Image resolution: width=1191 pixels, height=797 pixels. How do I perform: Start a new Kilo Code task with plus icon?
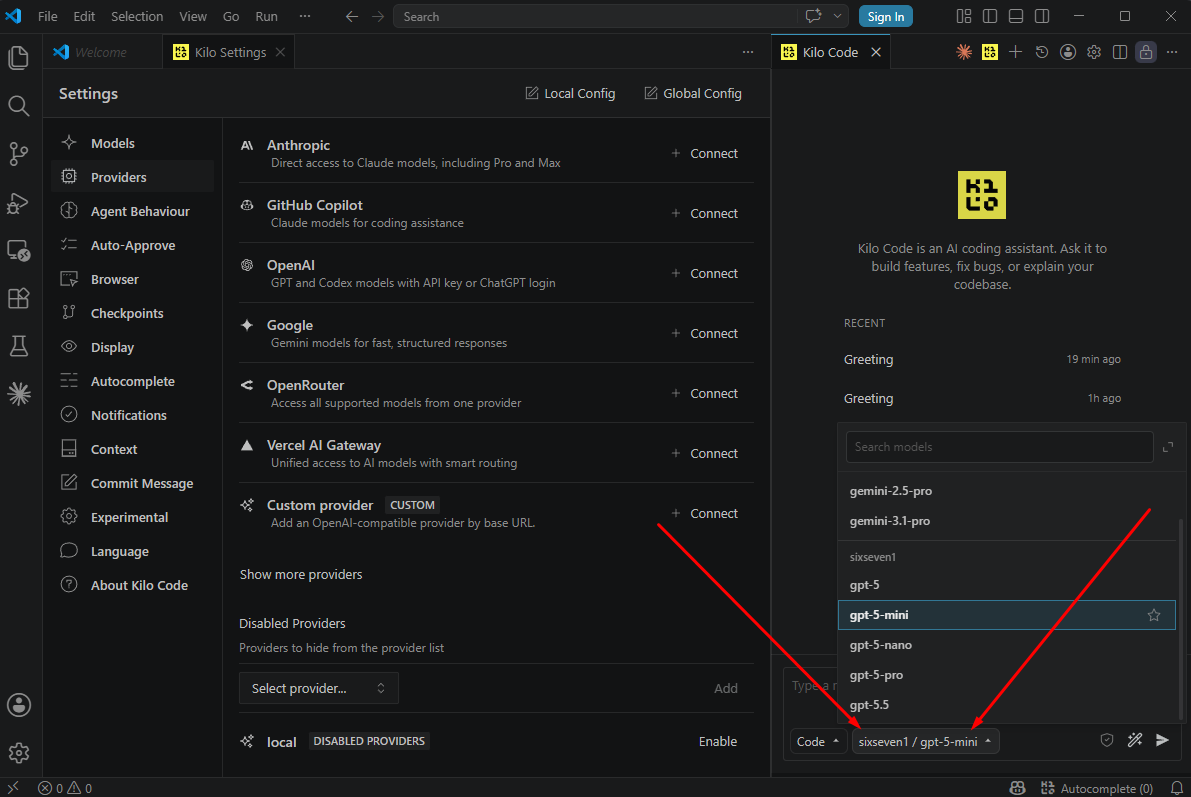1016,52
